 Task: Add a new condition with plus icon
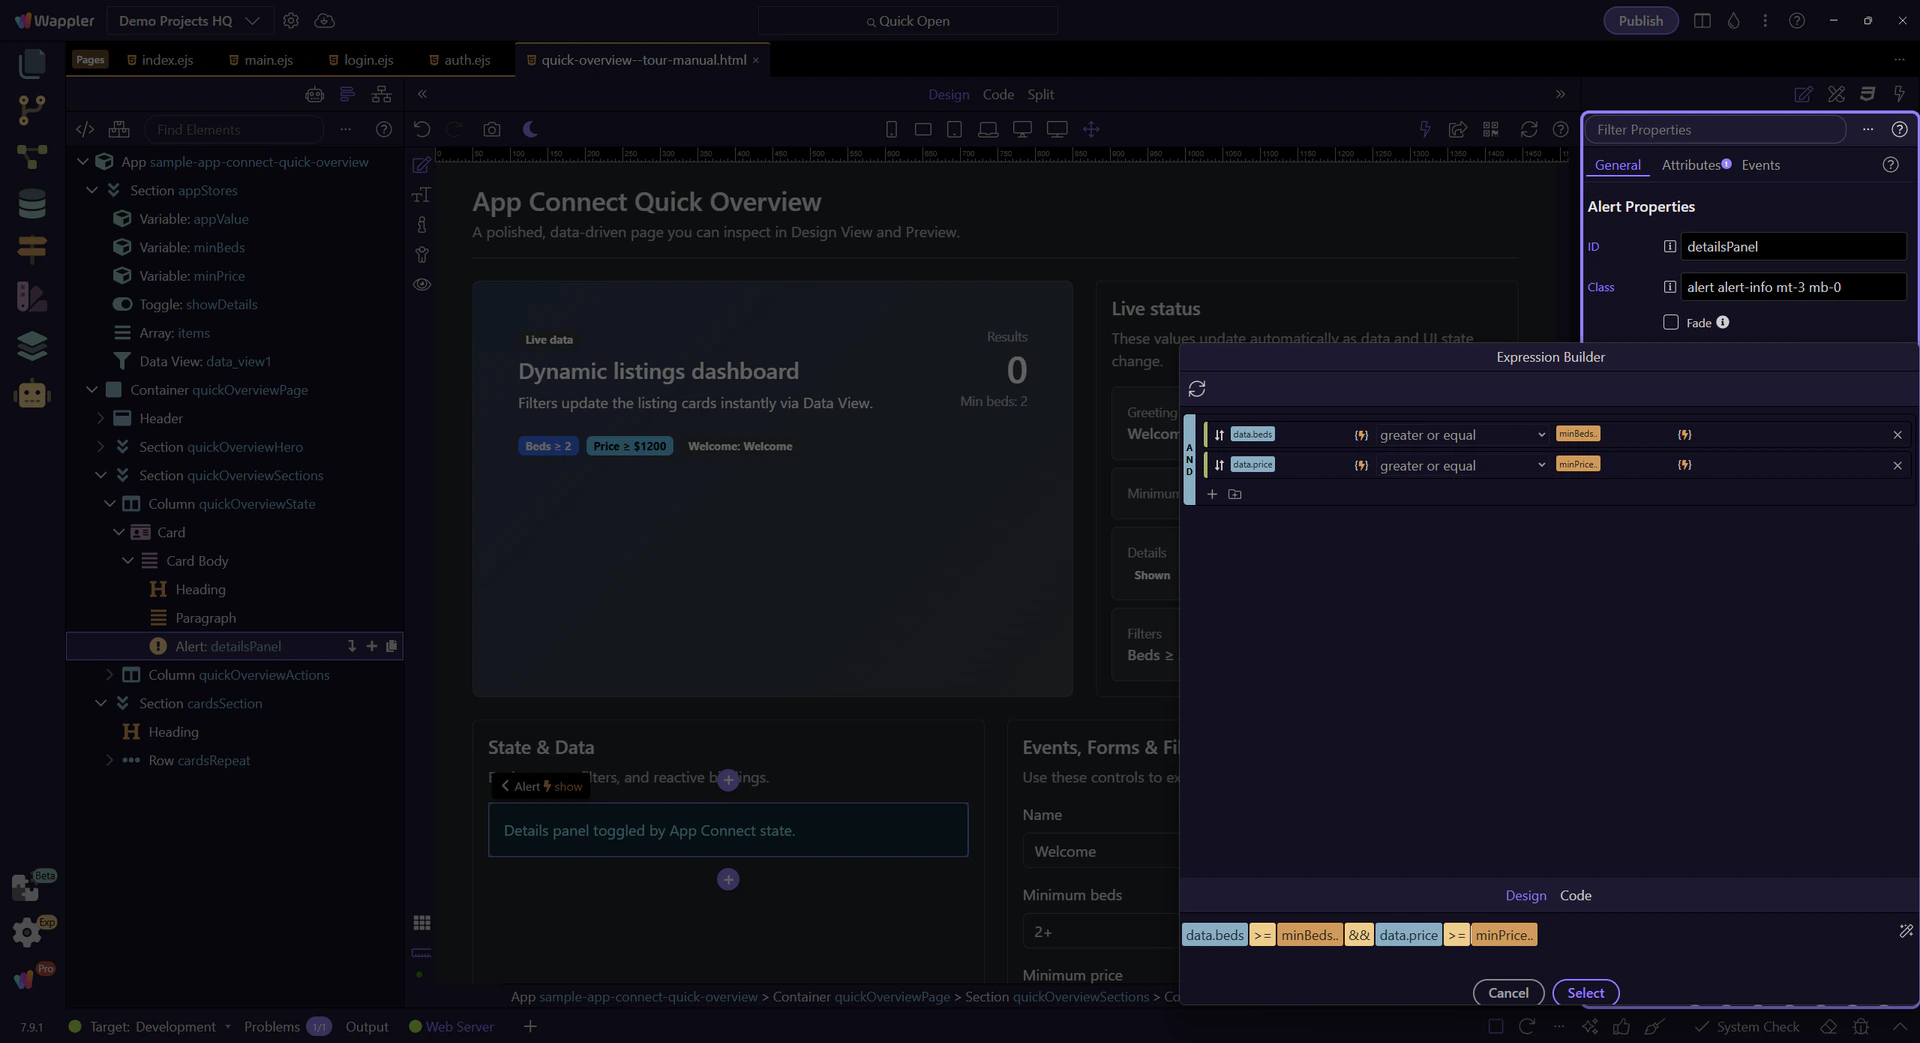(x=1212, y=494)
